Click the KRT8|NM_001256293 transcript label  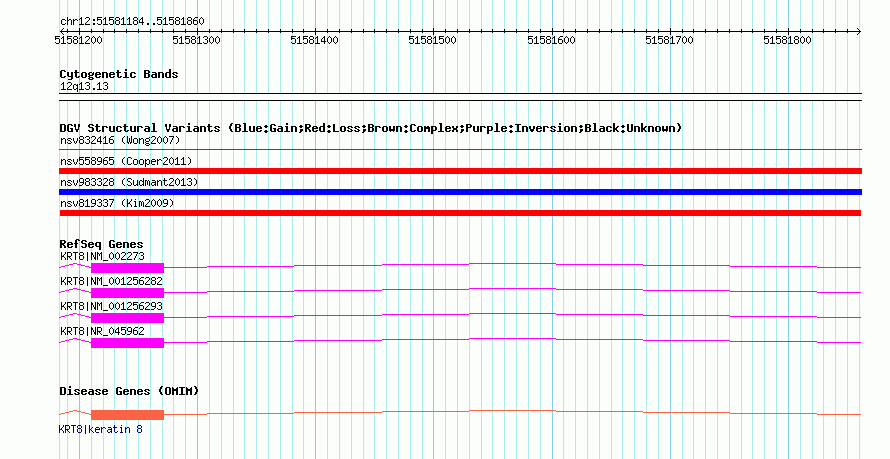[111, 306]
